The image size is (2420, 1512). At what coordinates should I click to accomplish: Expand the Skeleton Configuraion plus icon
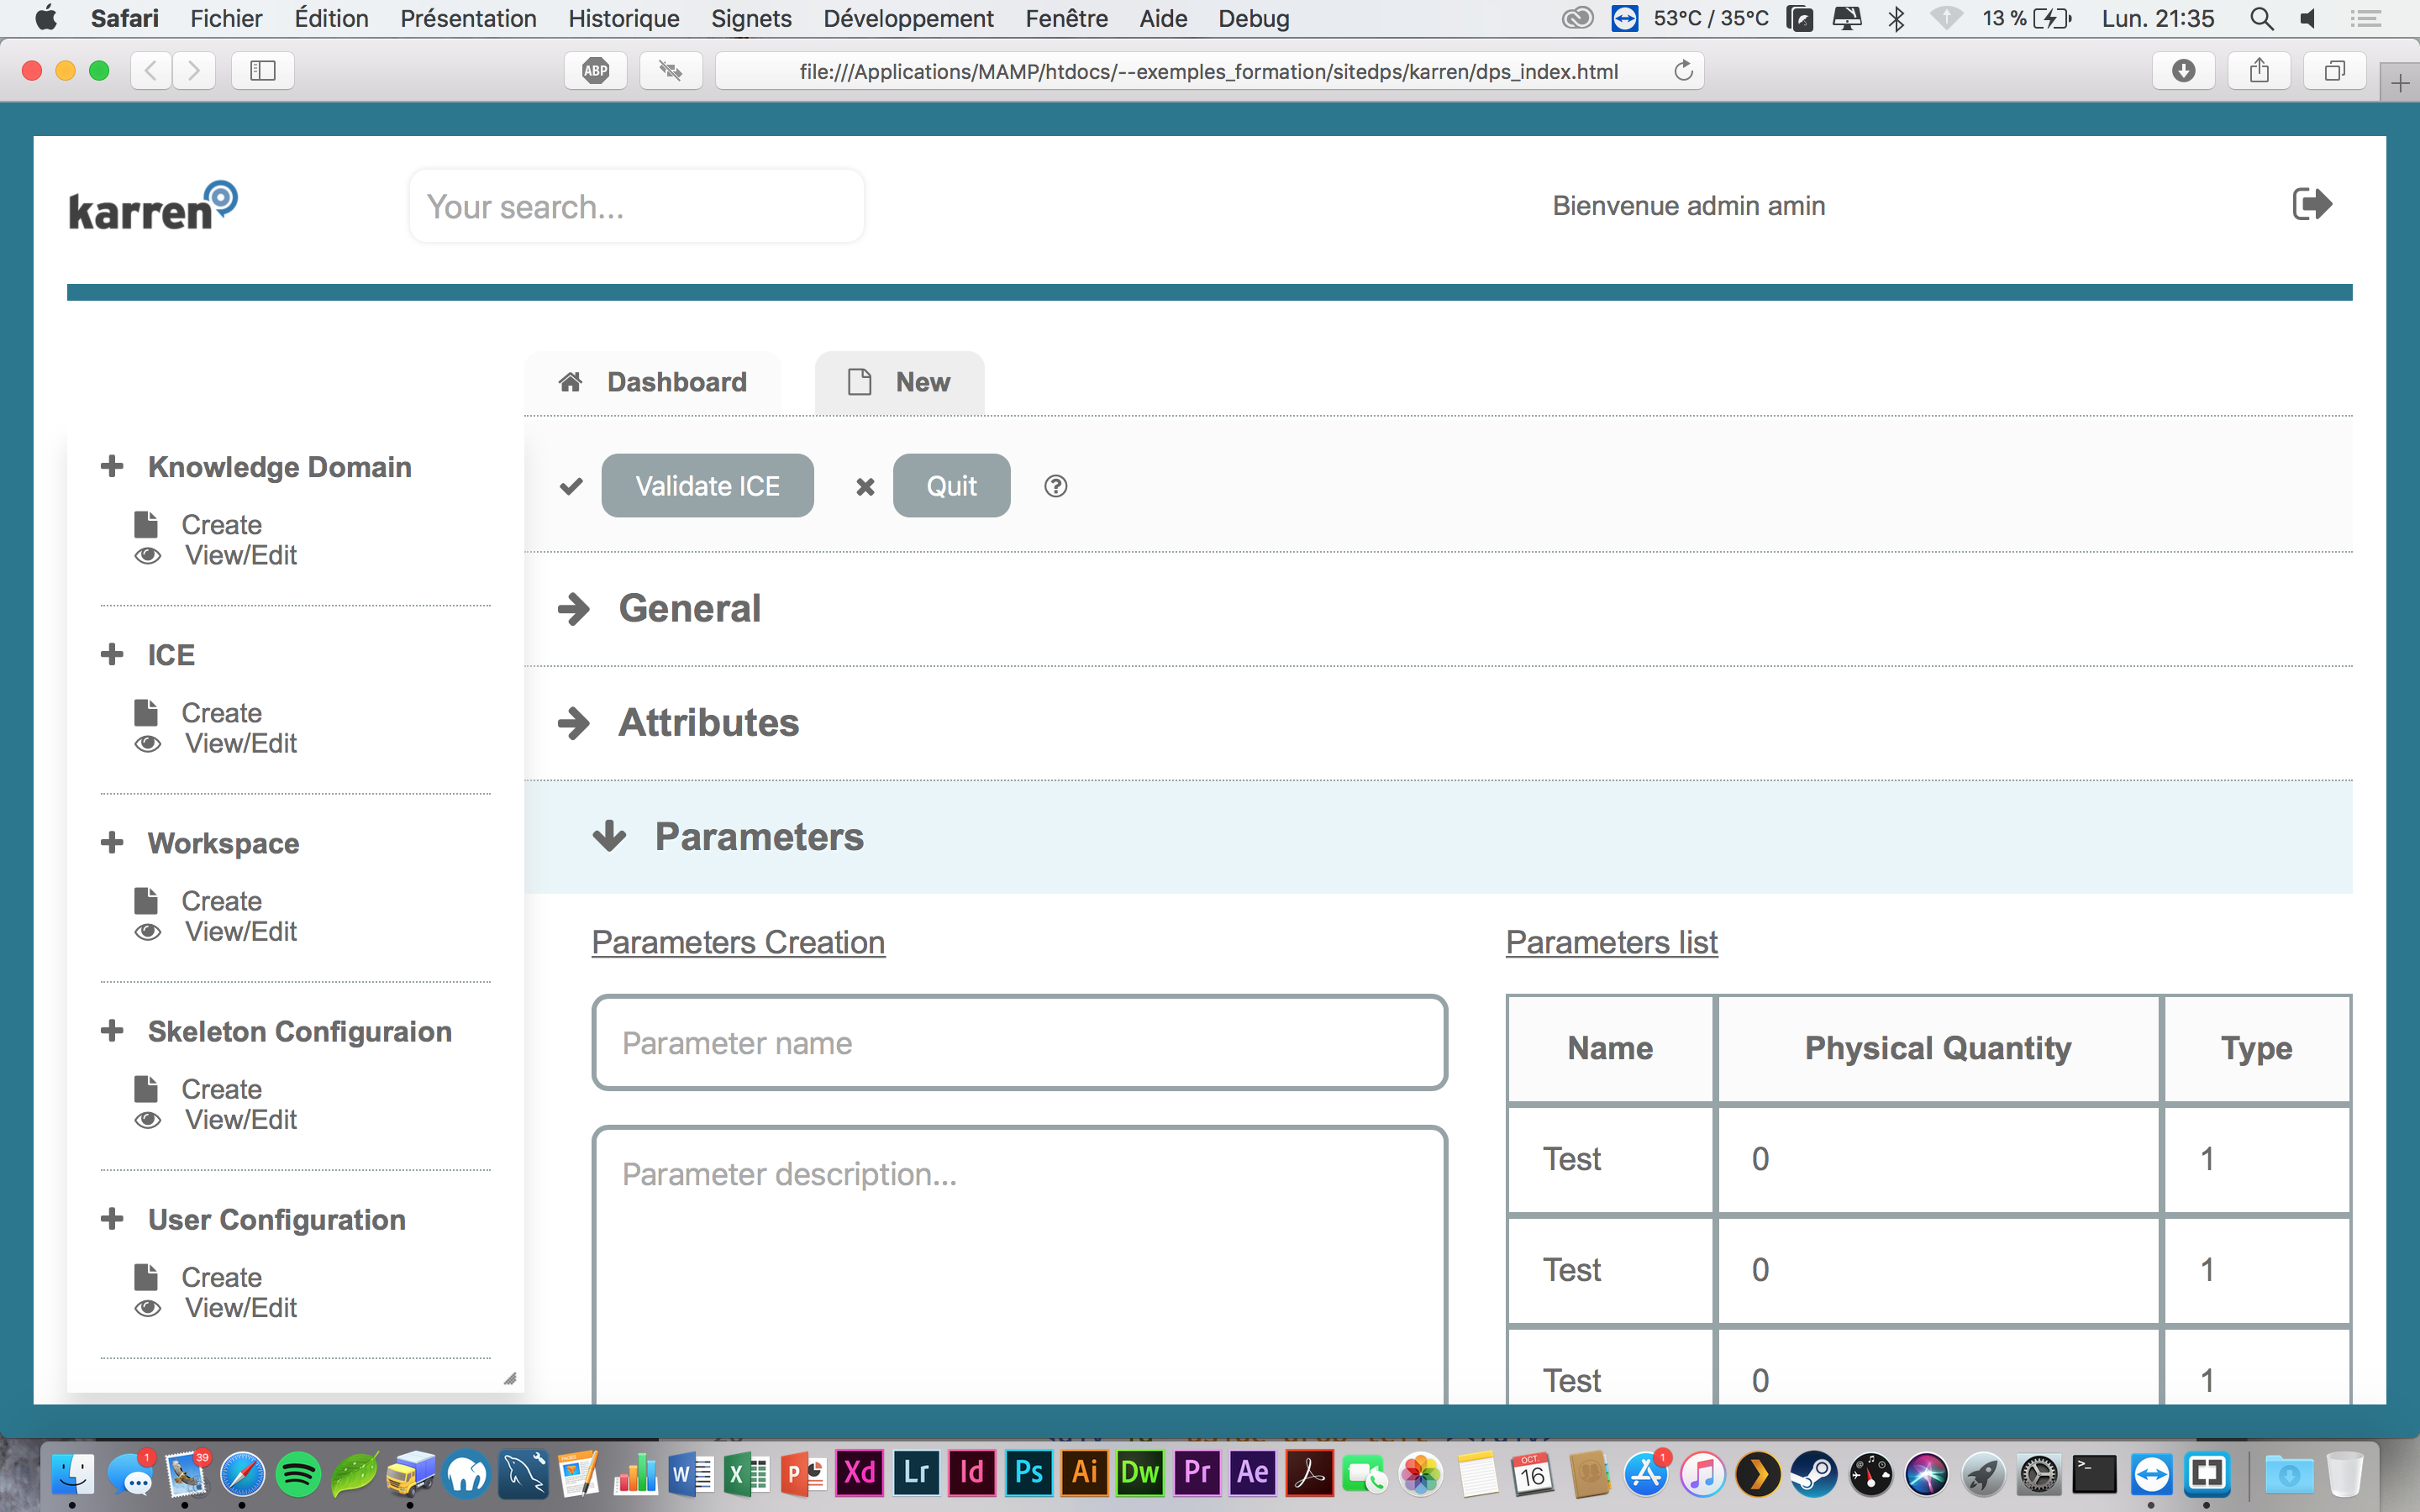click(112, 1030)
